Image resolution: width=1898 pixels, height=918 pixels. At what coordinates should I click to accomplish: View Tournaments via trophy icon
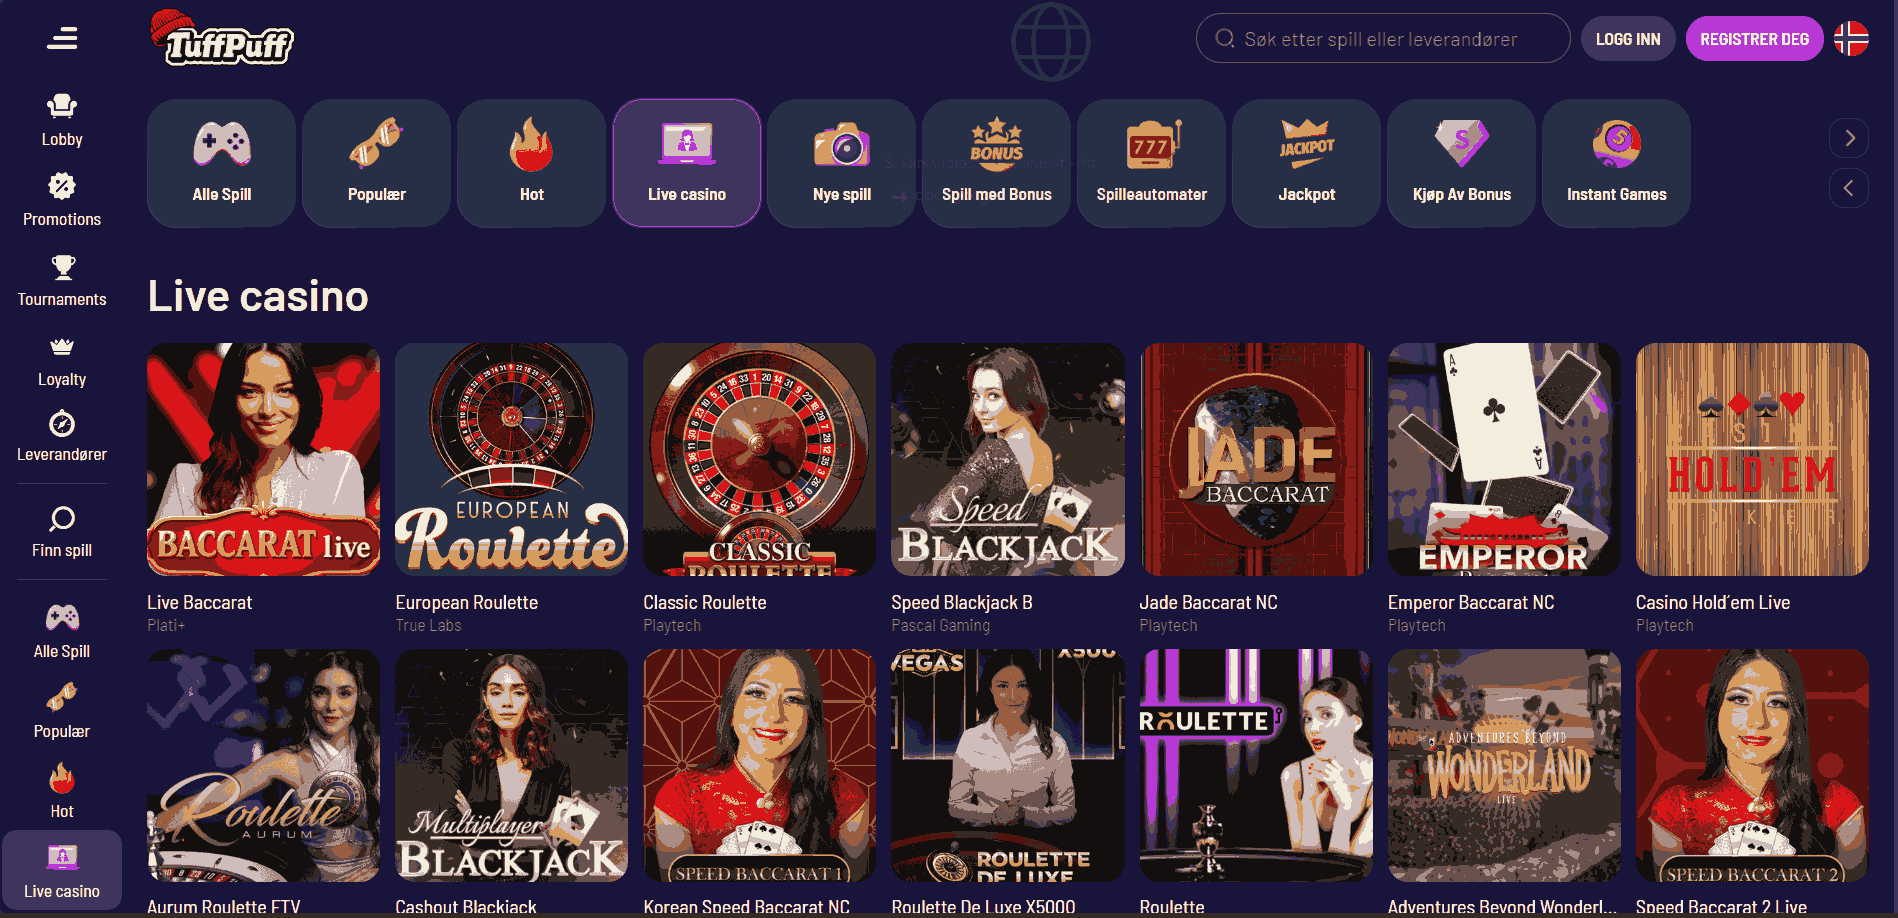pos(62,267)
